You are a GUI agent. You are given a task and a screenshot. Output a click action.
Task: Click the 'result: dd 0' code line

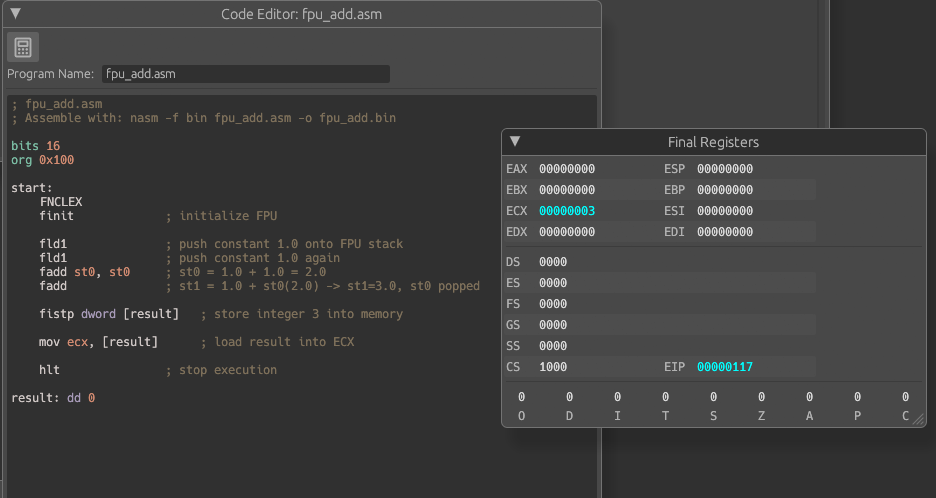(x=53, y=398)
